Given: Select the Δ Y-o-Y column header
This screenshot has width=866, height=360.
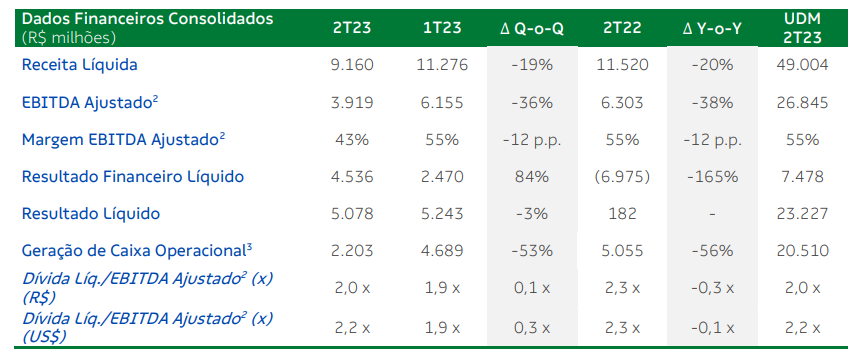Looking at the screenshot, I should 712,29.
